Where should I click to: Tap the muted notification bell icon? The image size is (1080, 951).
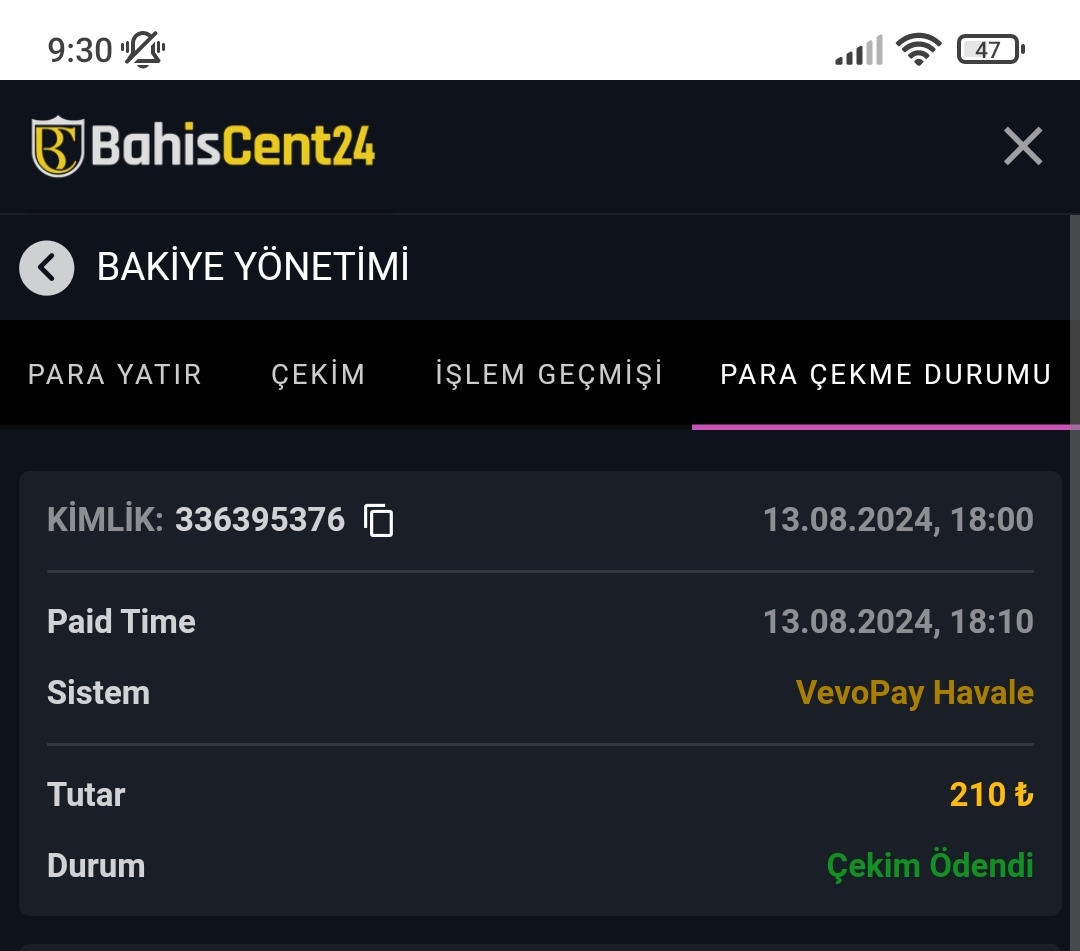144,49
